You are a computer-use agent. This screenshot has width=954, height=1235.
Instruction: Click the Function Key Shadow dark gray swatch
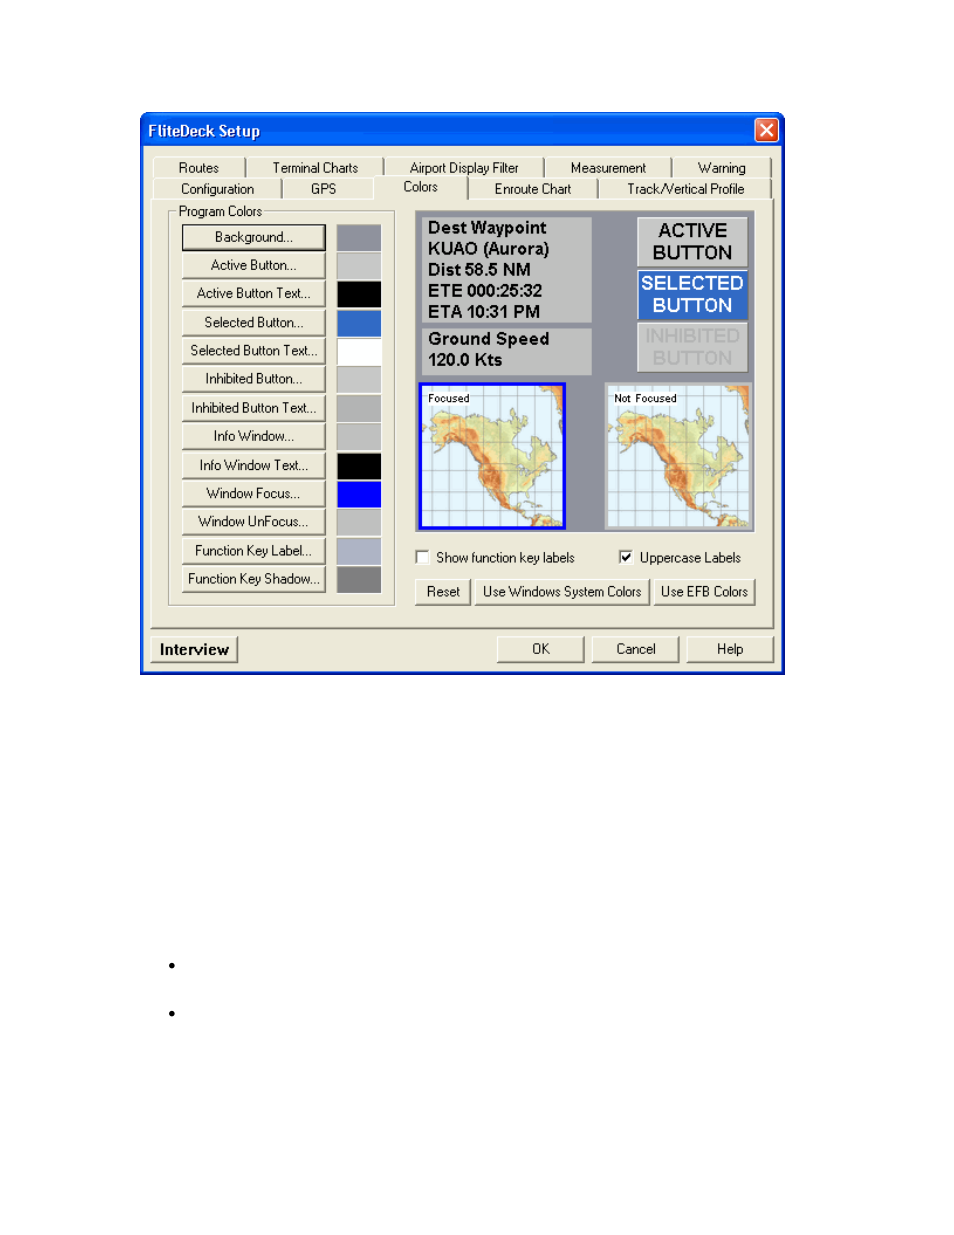(x=359, y=580)
